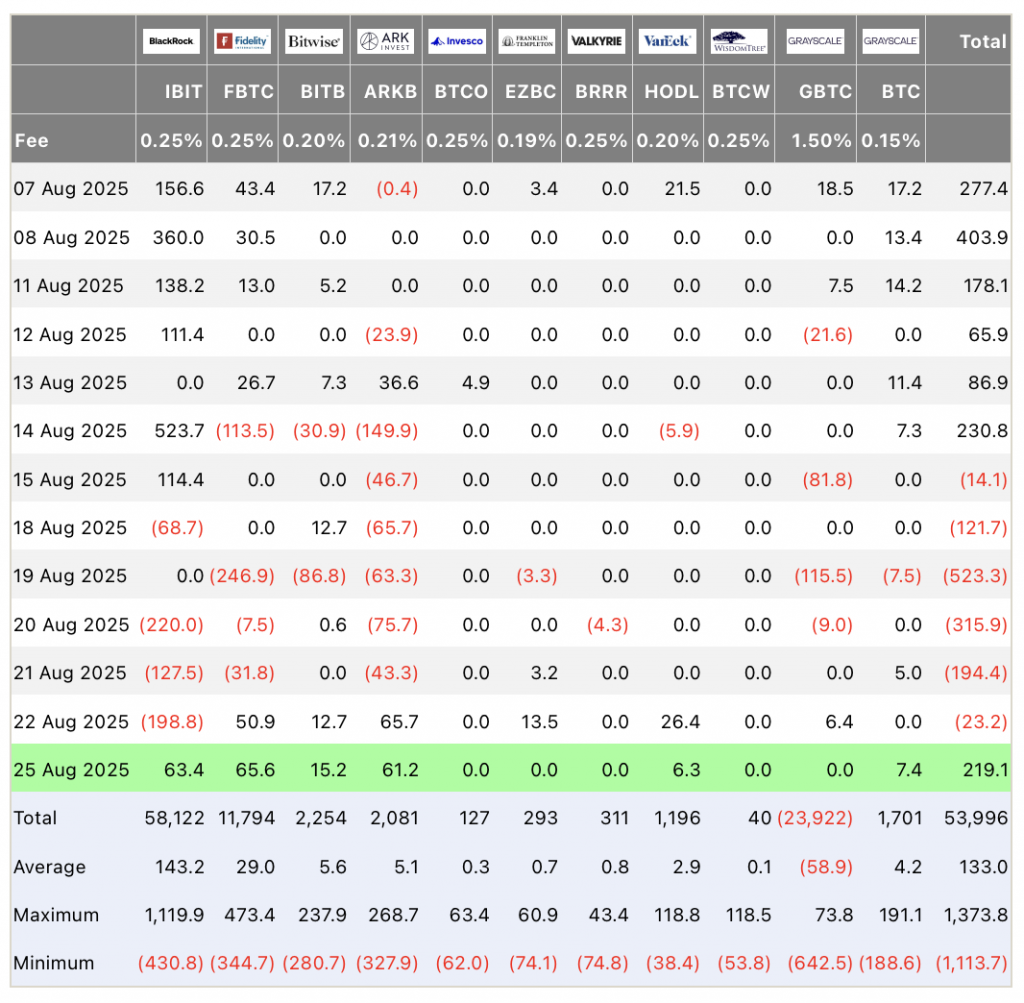Click the Fidelity logo
The image size is (1024, 1003).
[x=242, y=41]
